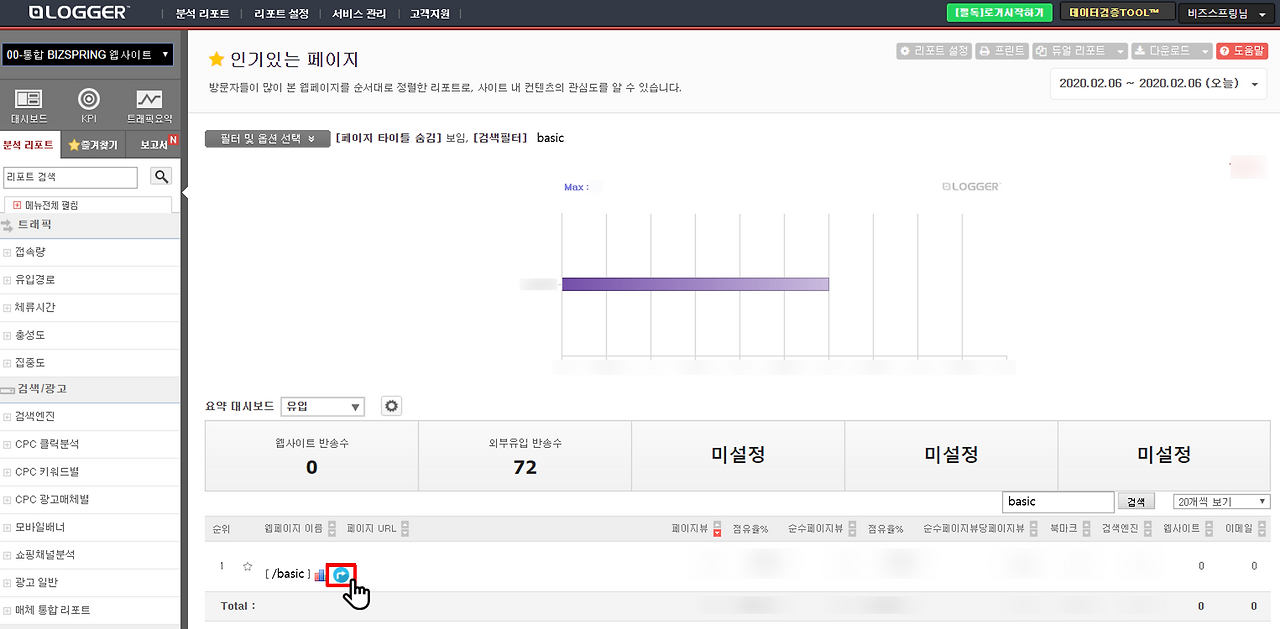Expand all menus with 메뉴전체 펼침
Screen dimensions: 1280x629
45,205
